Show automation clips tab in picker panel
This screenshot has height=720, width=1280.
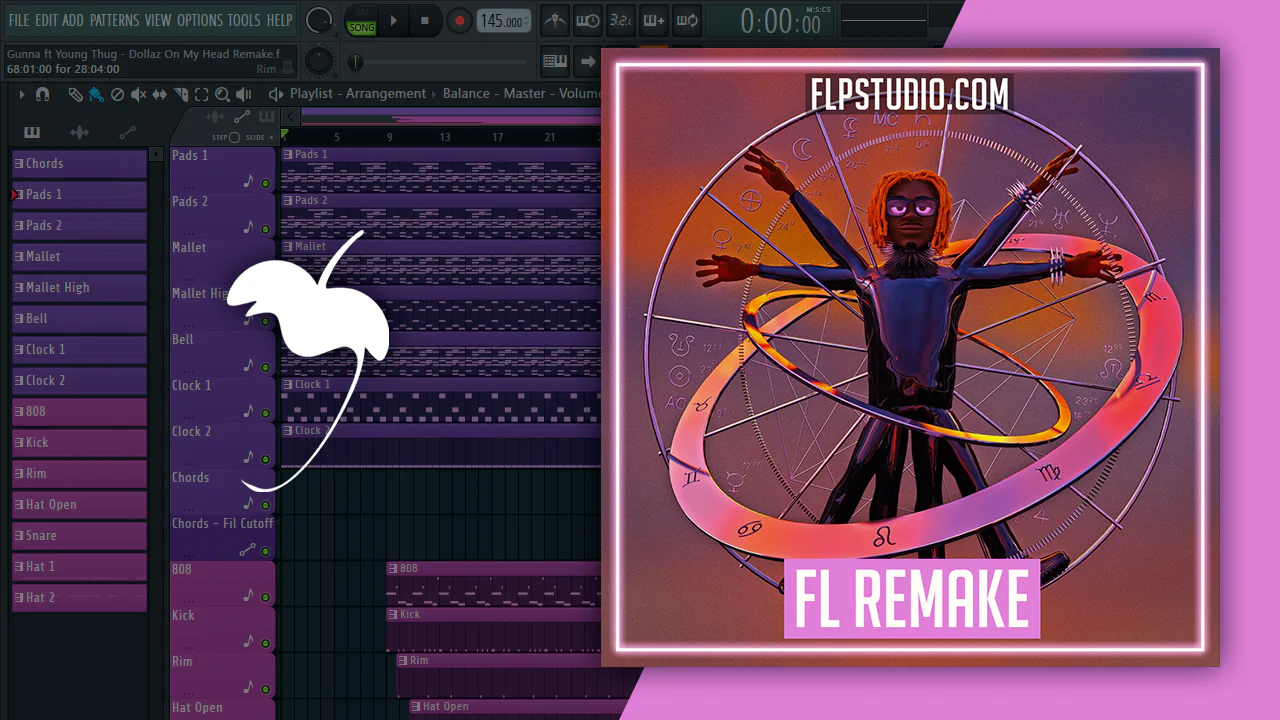pyautogui.click(x=127, y=132)
